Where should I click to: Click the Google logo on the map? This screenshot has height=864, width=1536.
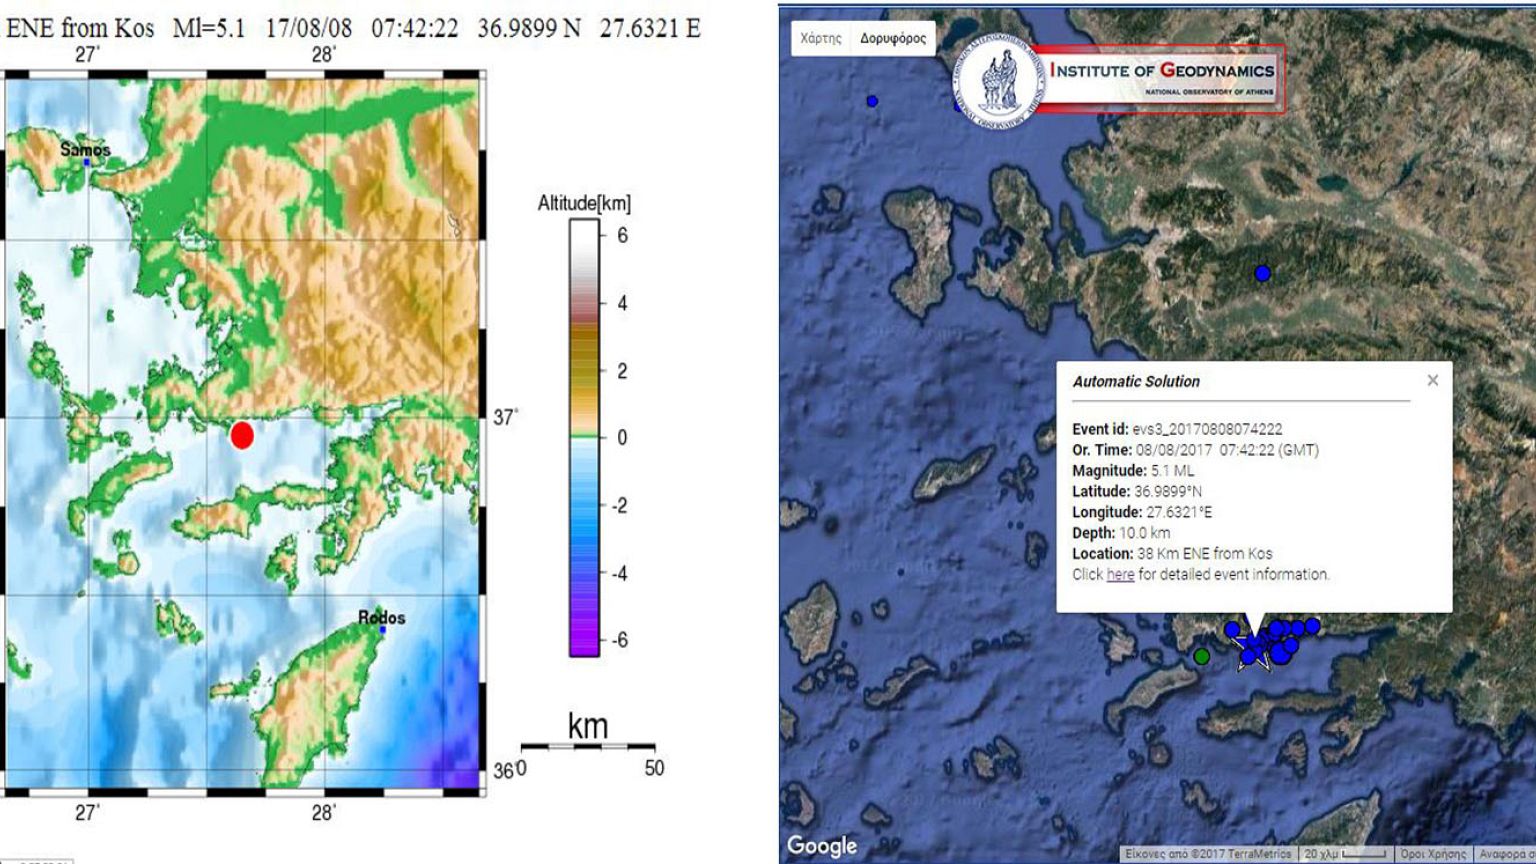(x=822, y=845)
